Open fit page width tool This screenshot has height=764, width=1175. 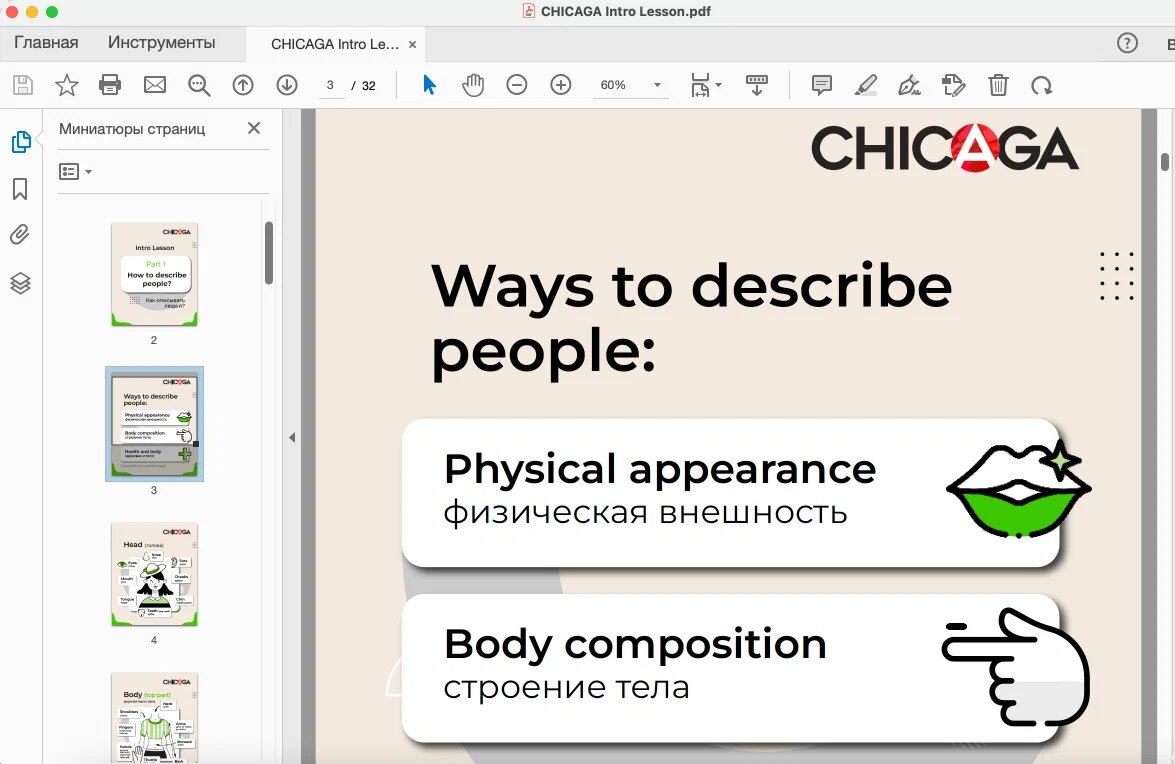(x=700, y=85)
